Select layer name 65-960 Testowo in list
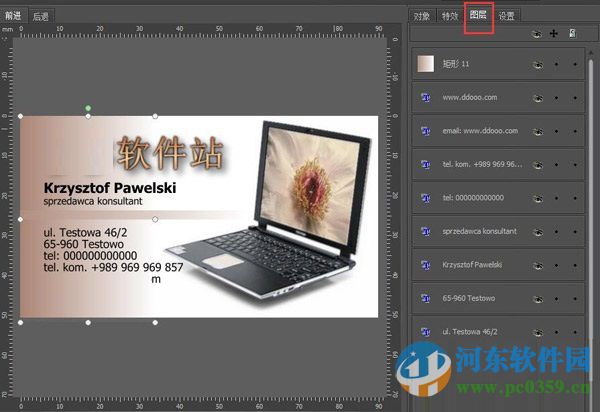 click(x=469, y=298)
